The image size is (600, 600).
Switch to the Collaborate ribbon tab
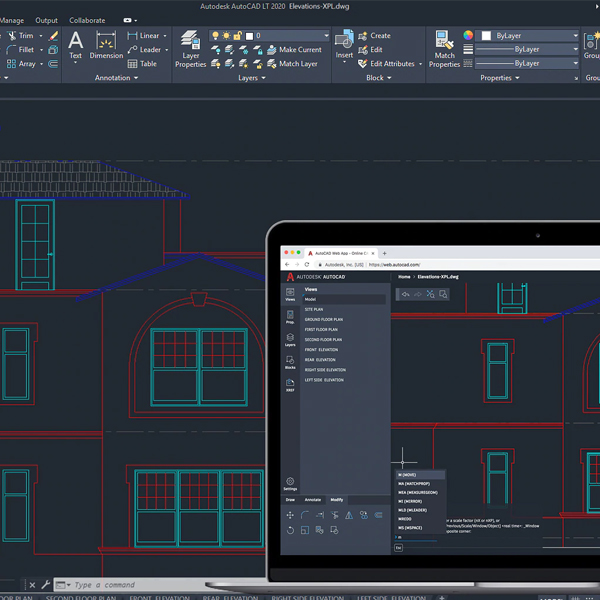pyautogui.click(x=87, y=20)
